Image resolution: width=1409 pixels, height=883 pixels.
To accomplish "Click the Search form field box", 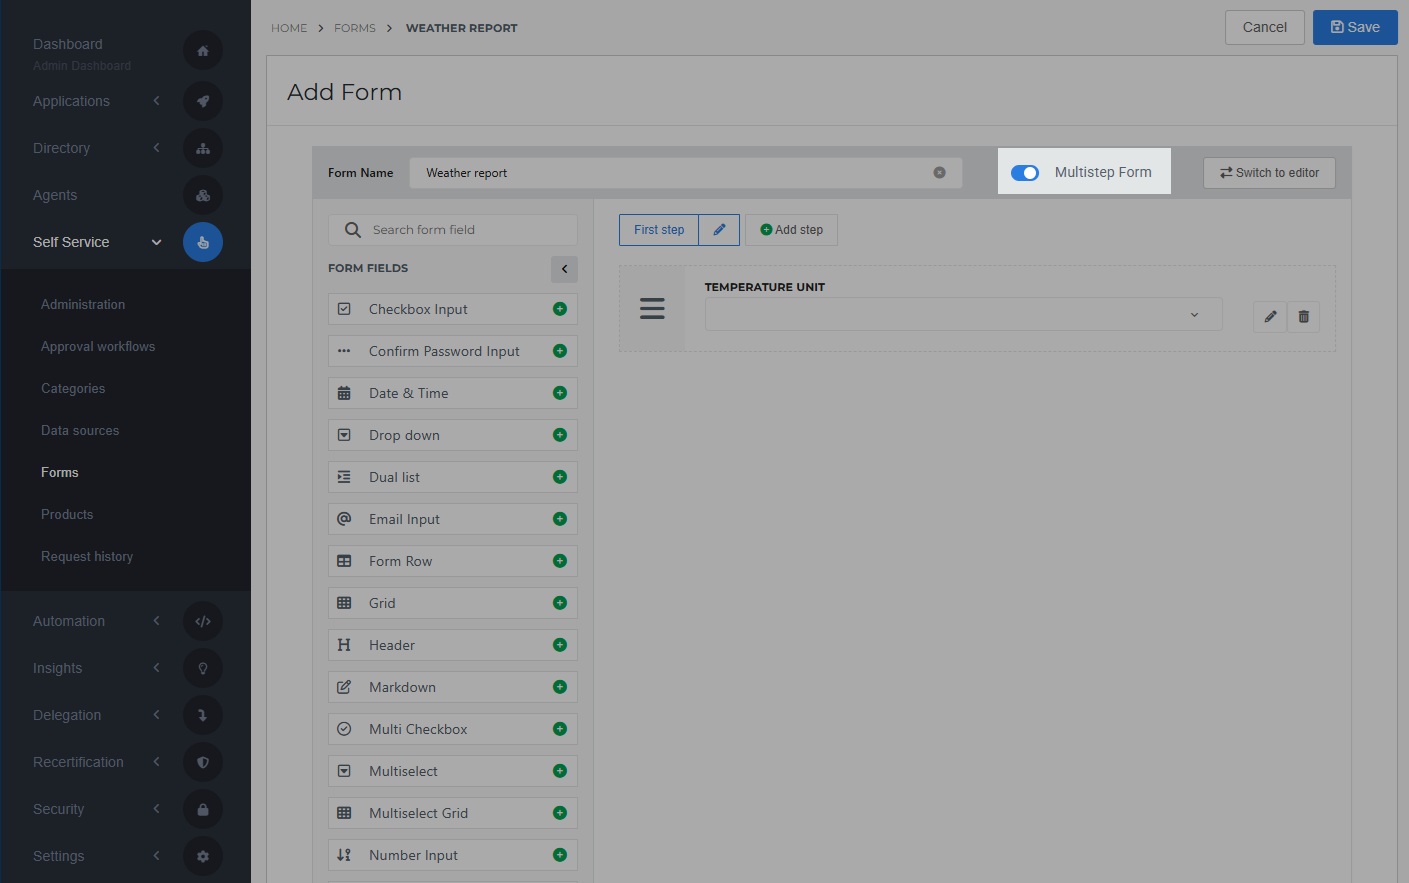I will click(x=452, y=229).
